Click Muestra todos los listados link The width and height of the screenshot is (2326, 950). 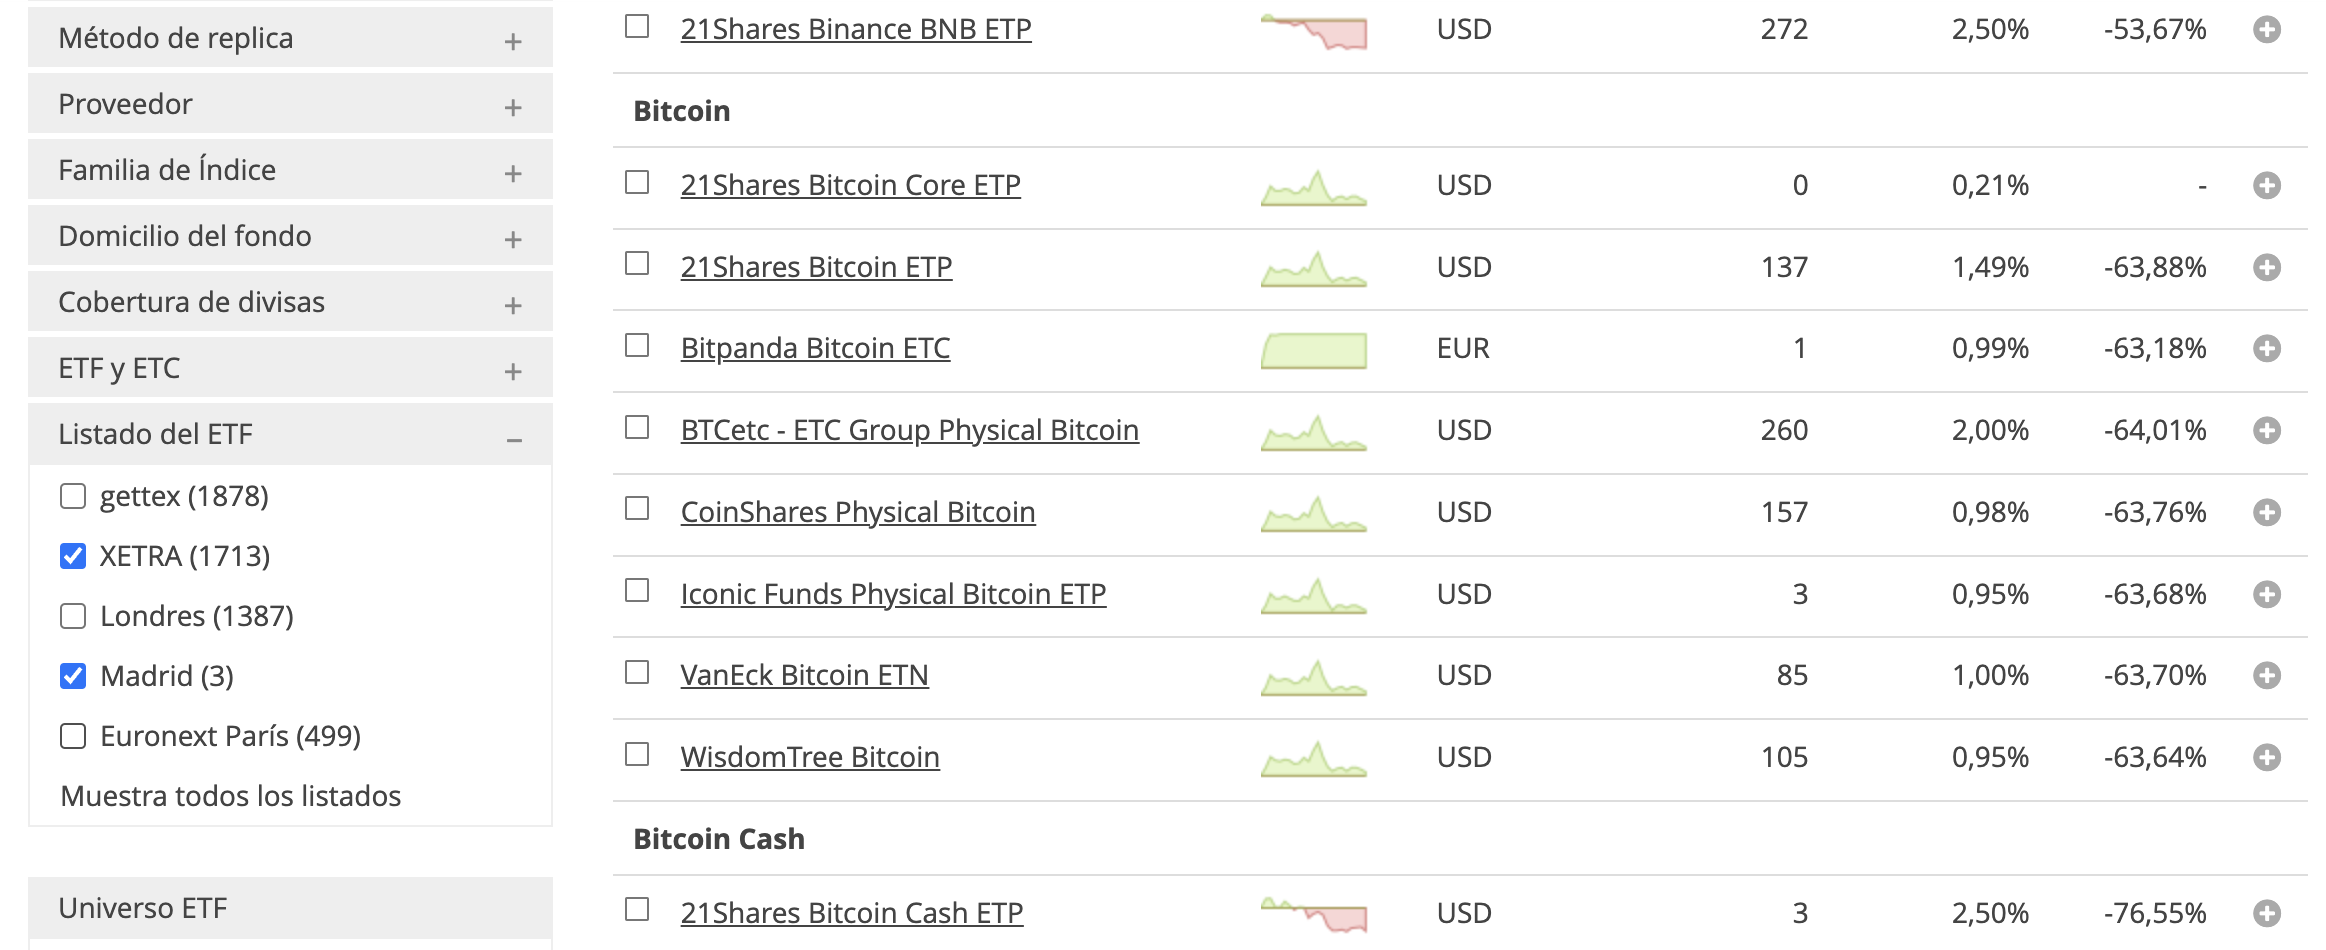[x=230, y=796]
